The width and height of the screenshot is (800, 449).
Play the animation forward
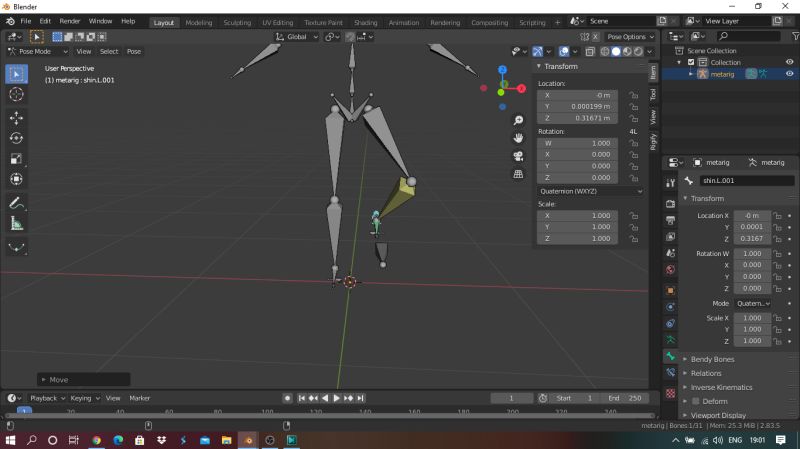point(337,398)
